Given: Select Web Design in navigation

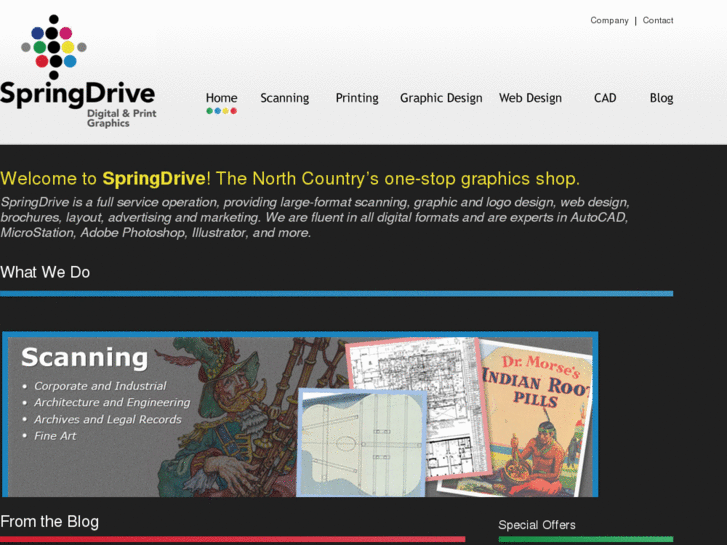Looking at the screenshot, I should (530, 98).
